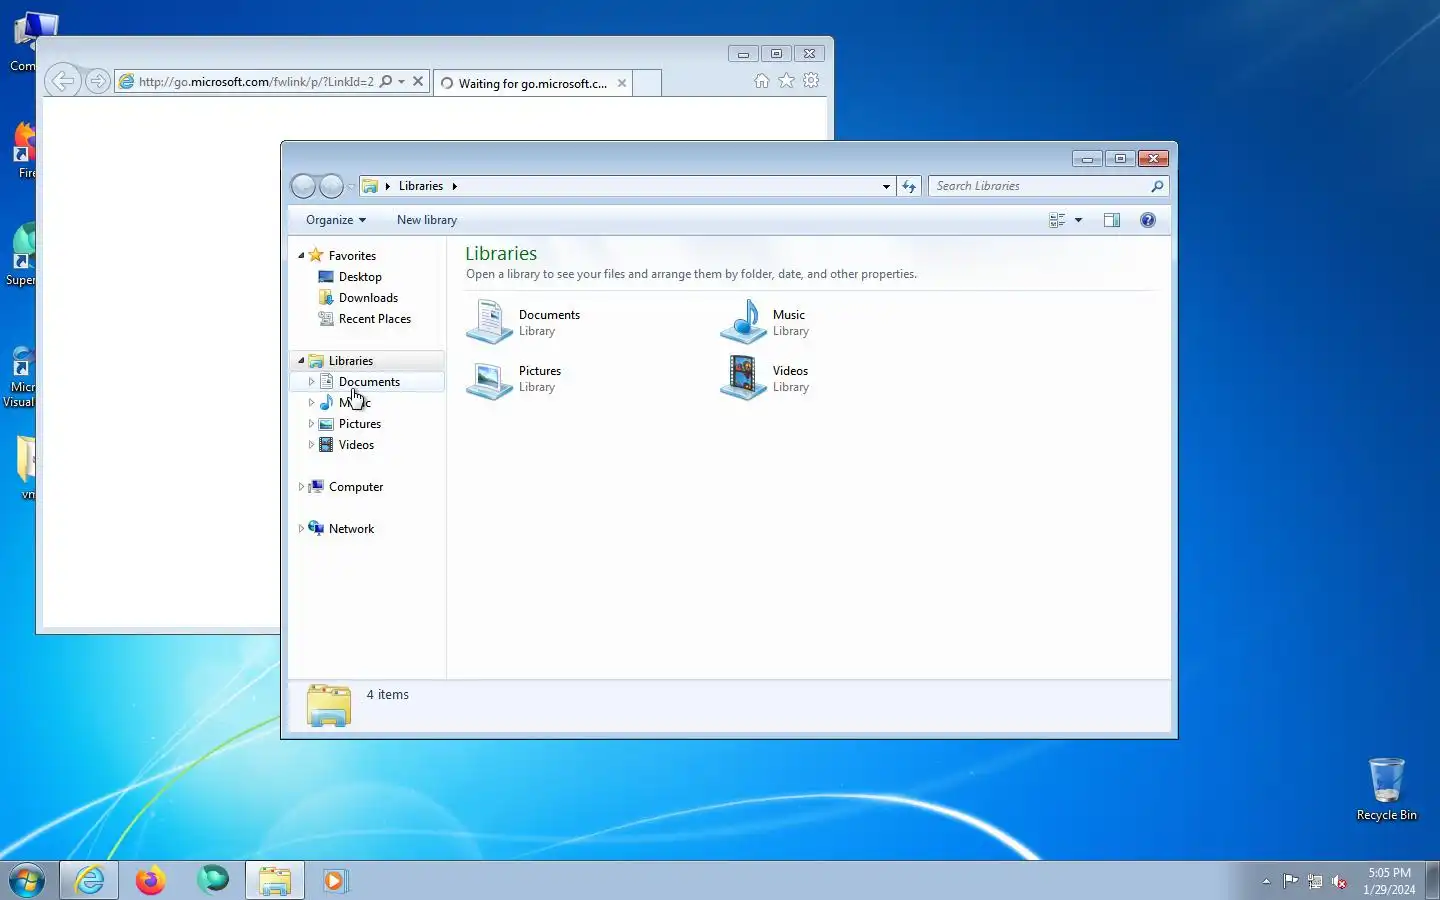Close the 'Waiting for go.microsoft.c...' tab
This screenshot has height=900, width=1440.
tap(622, 83)
